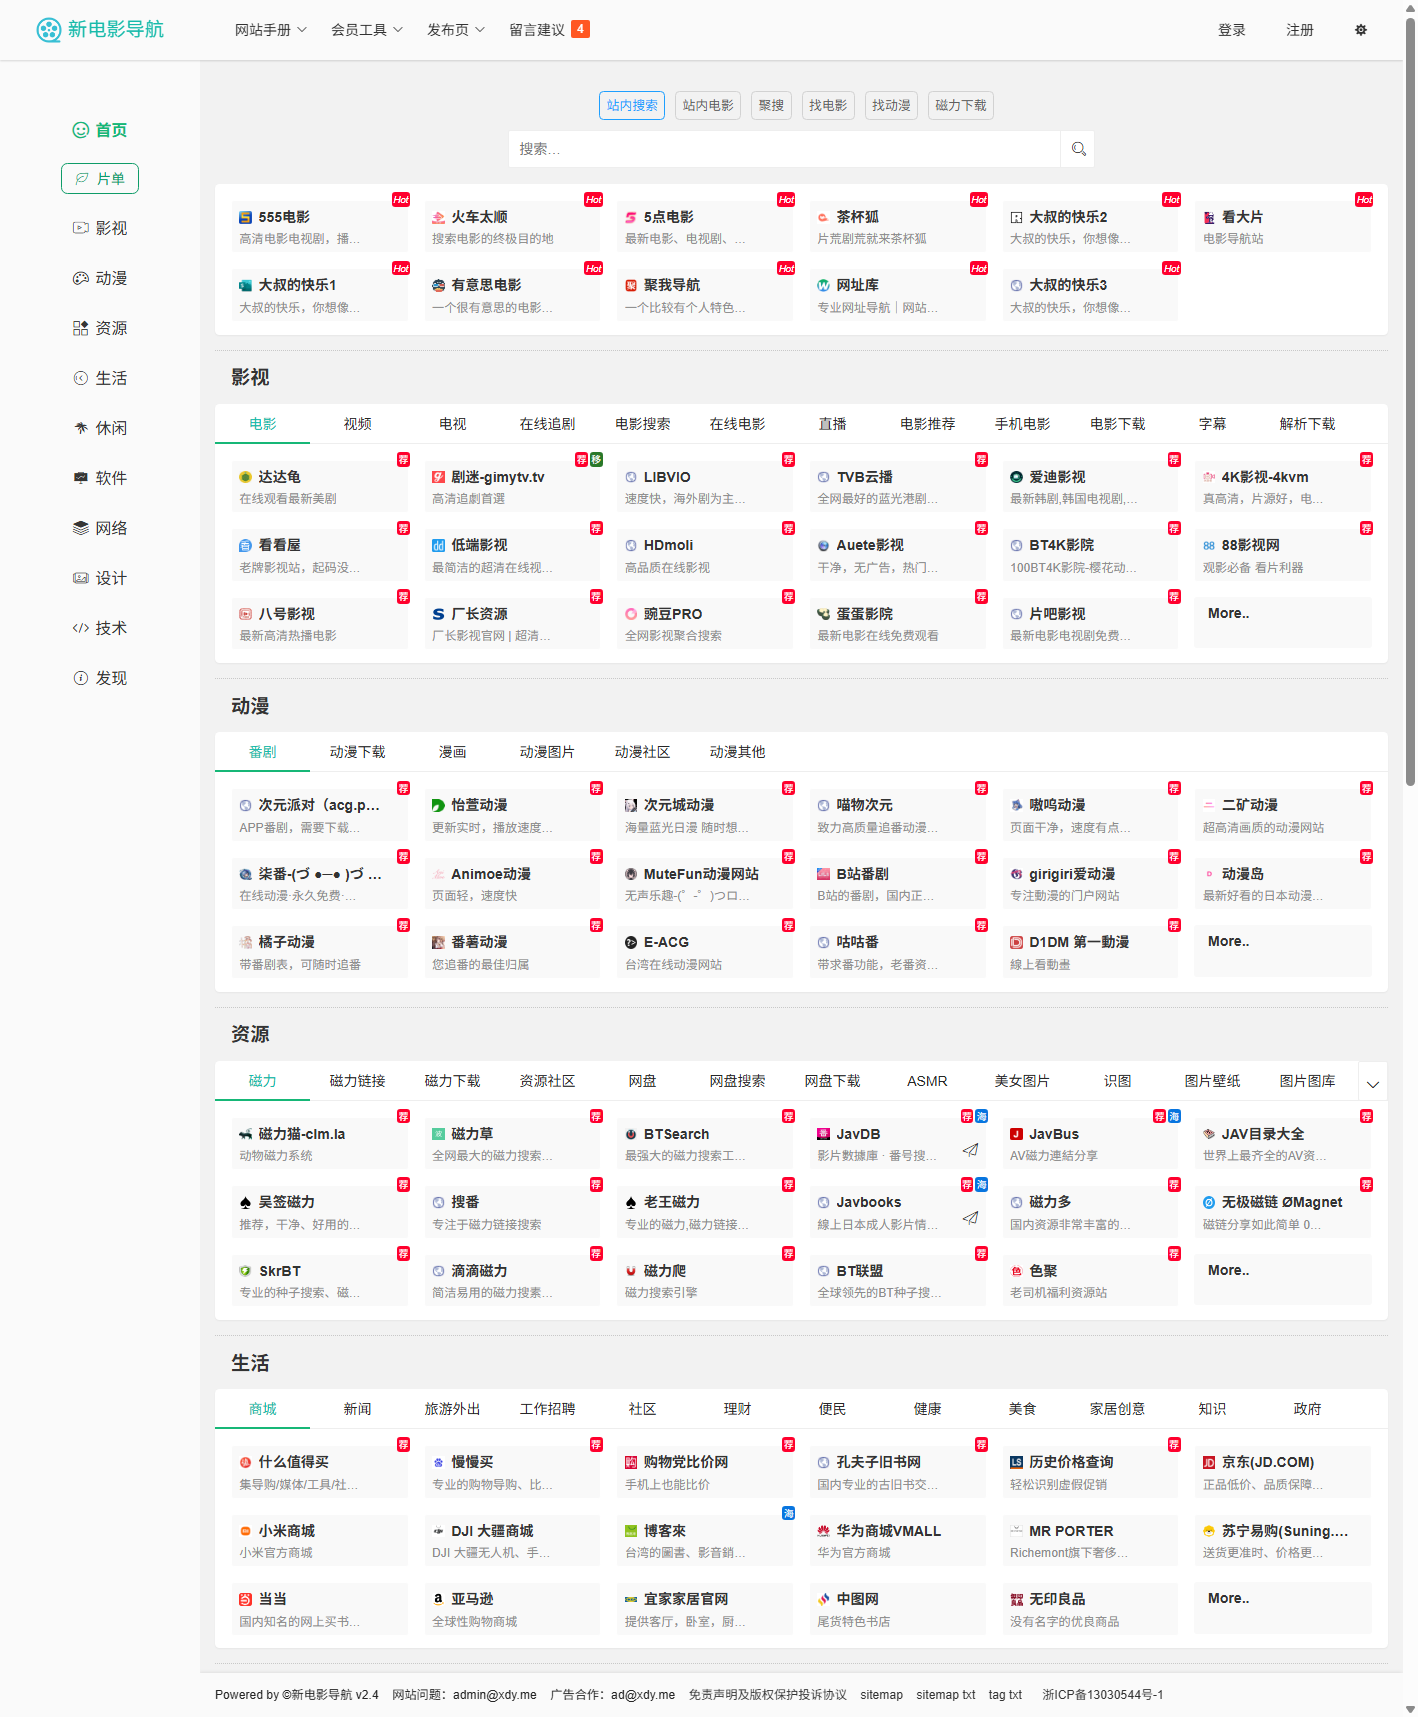
Task: Switch search mode to 聚搜
Action: point(771,105)
